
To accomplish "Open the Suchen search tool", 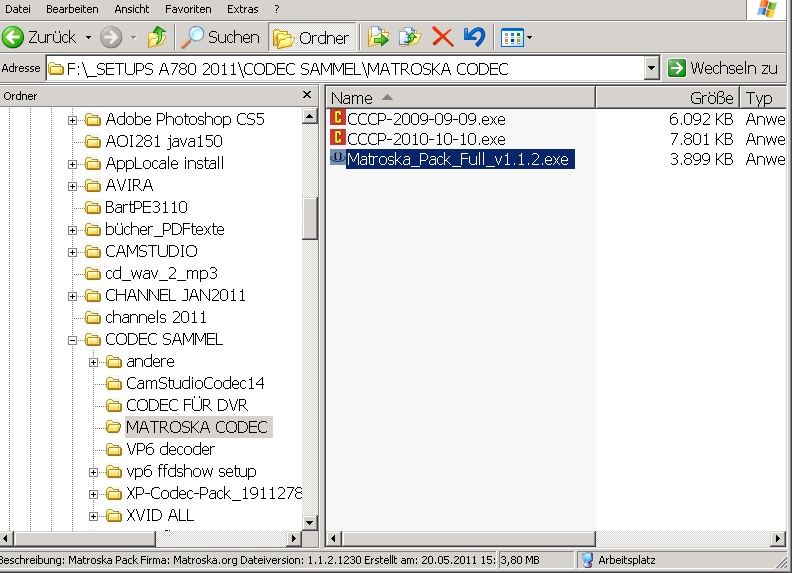I will click(x=220, y=38).
